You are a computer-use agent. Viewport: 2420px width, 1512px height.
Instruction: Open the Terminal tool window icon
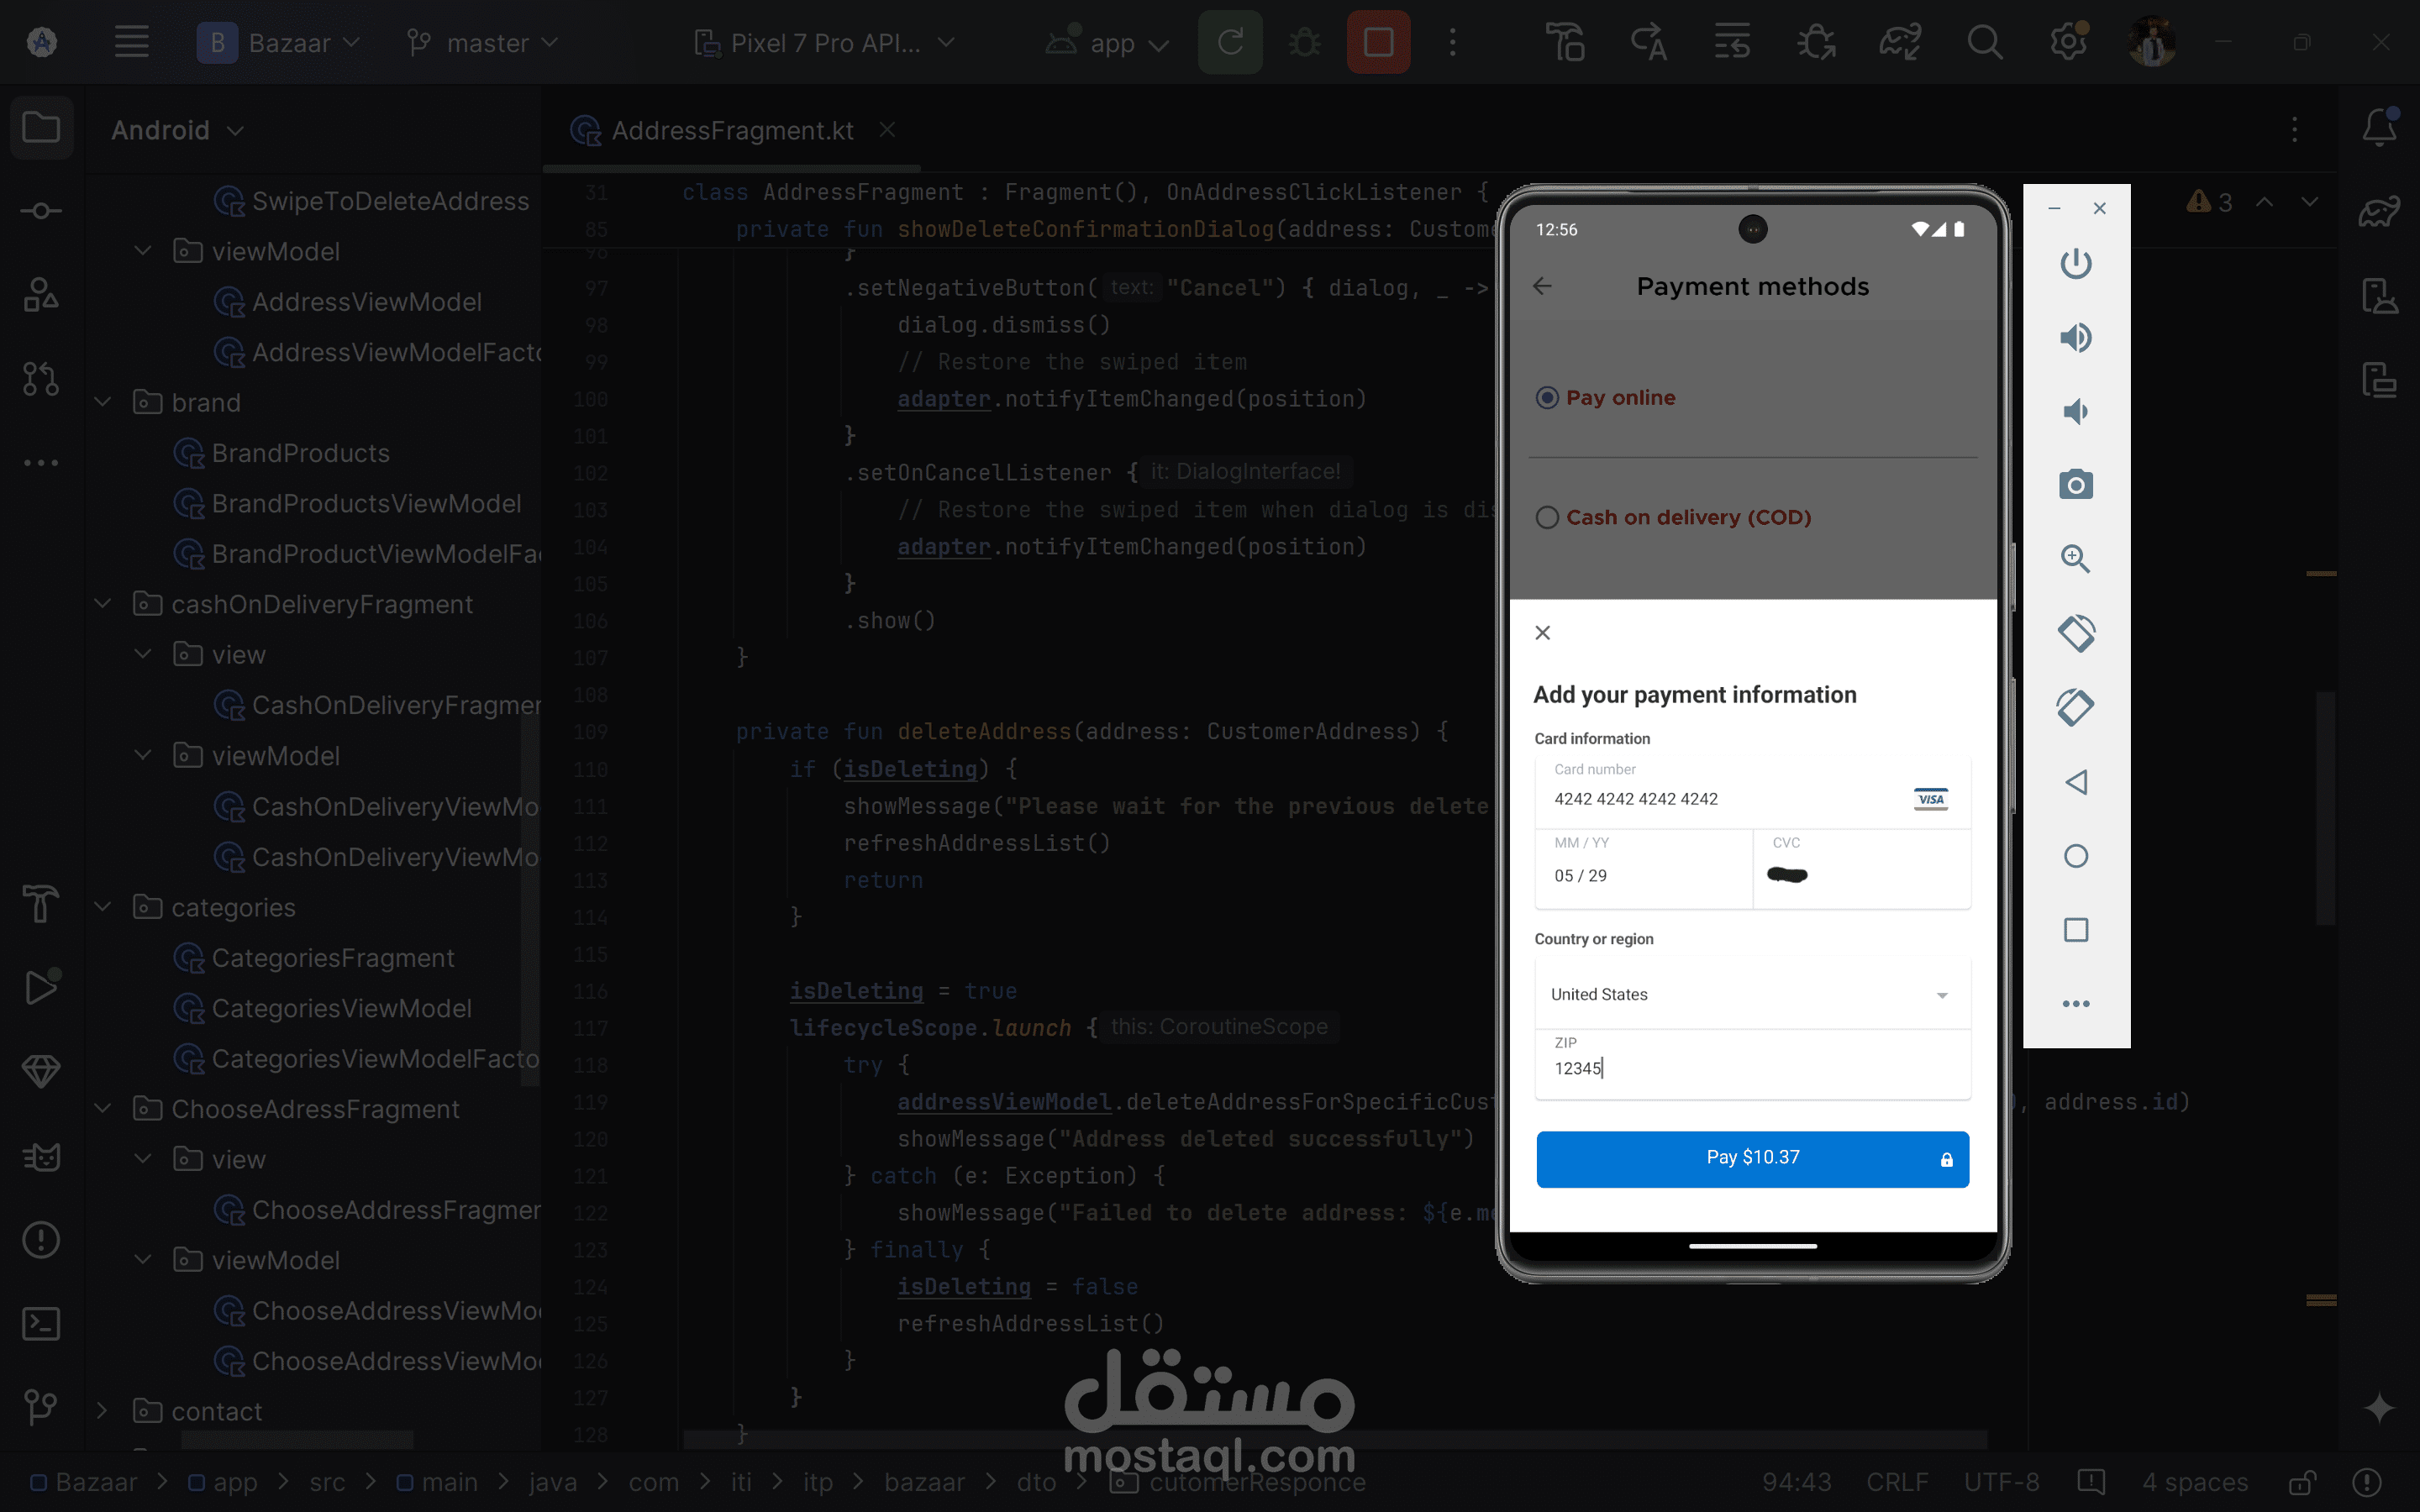tap(41, 1323)
